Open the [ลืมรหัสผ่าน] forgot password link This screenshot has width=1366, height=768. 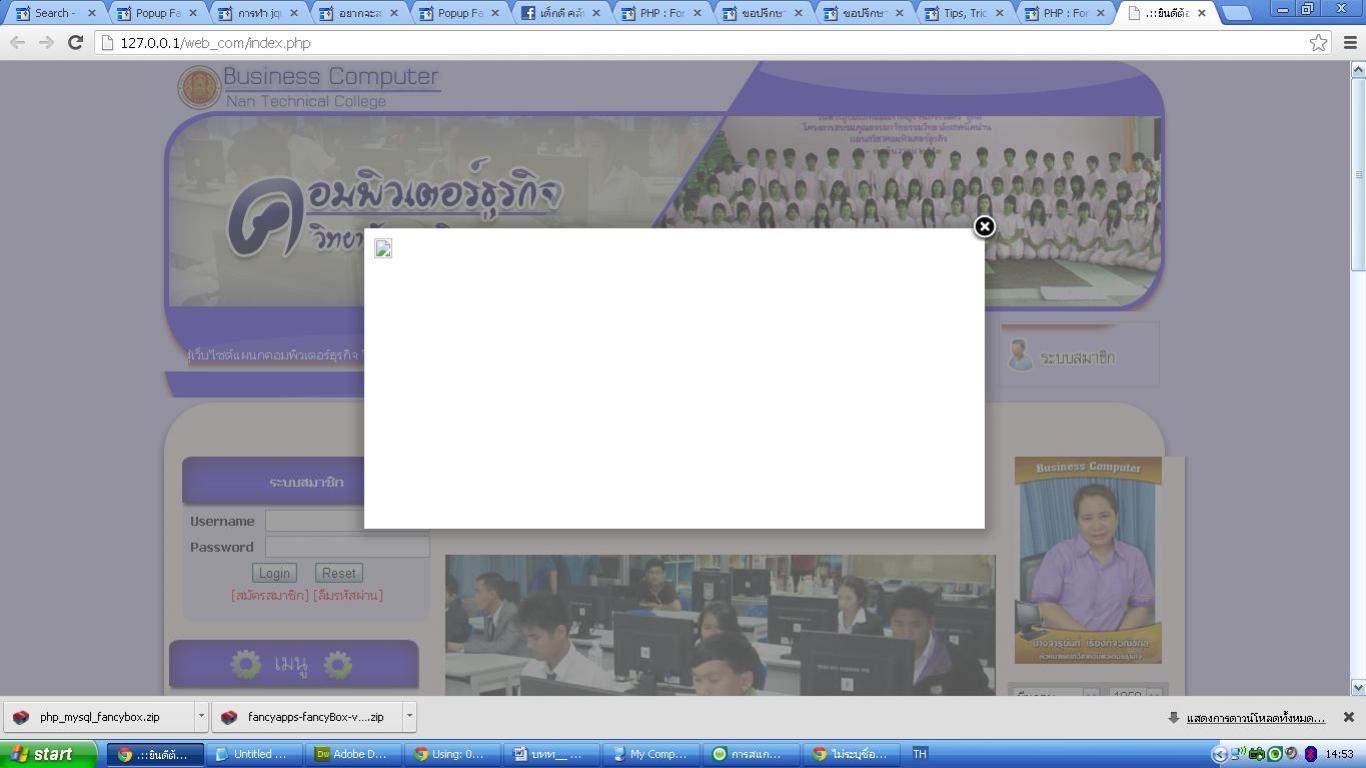[x=348, y=595]
